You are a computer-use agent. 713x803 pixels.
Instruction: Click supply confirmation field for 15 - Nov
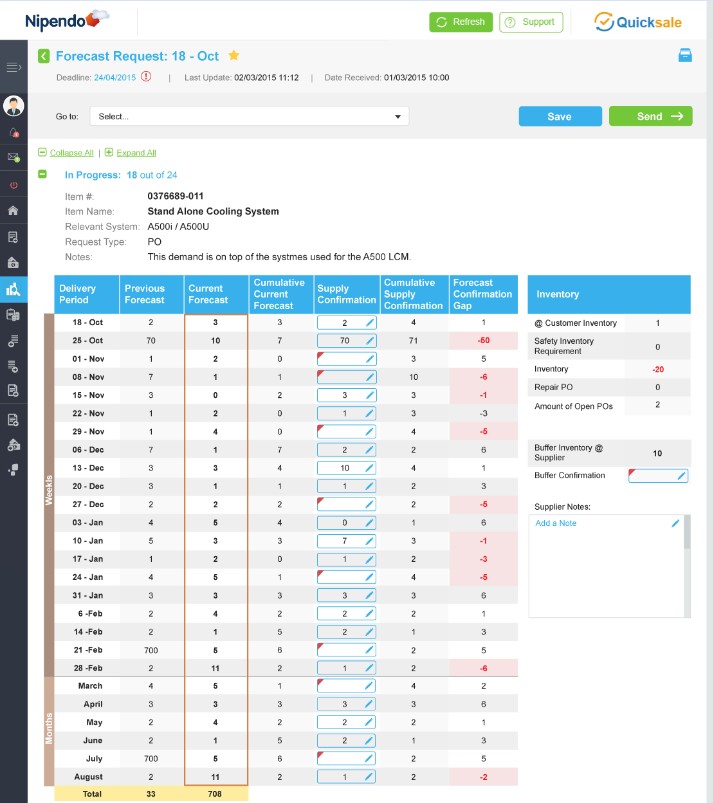[346, 395]
